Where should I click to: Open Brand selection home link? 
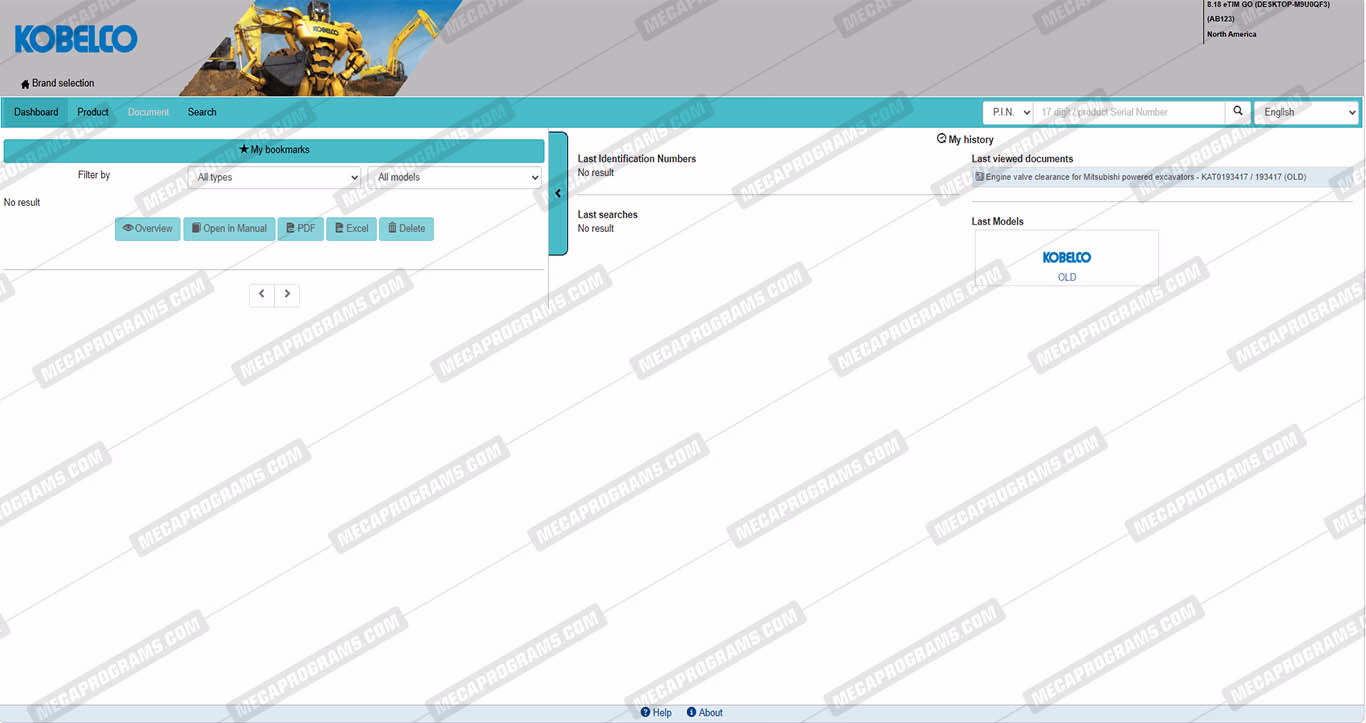tap(58, 83)
